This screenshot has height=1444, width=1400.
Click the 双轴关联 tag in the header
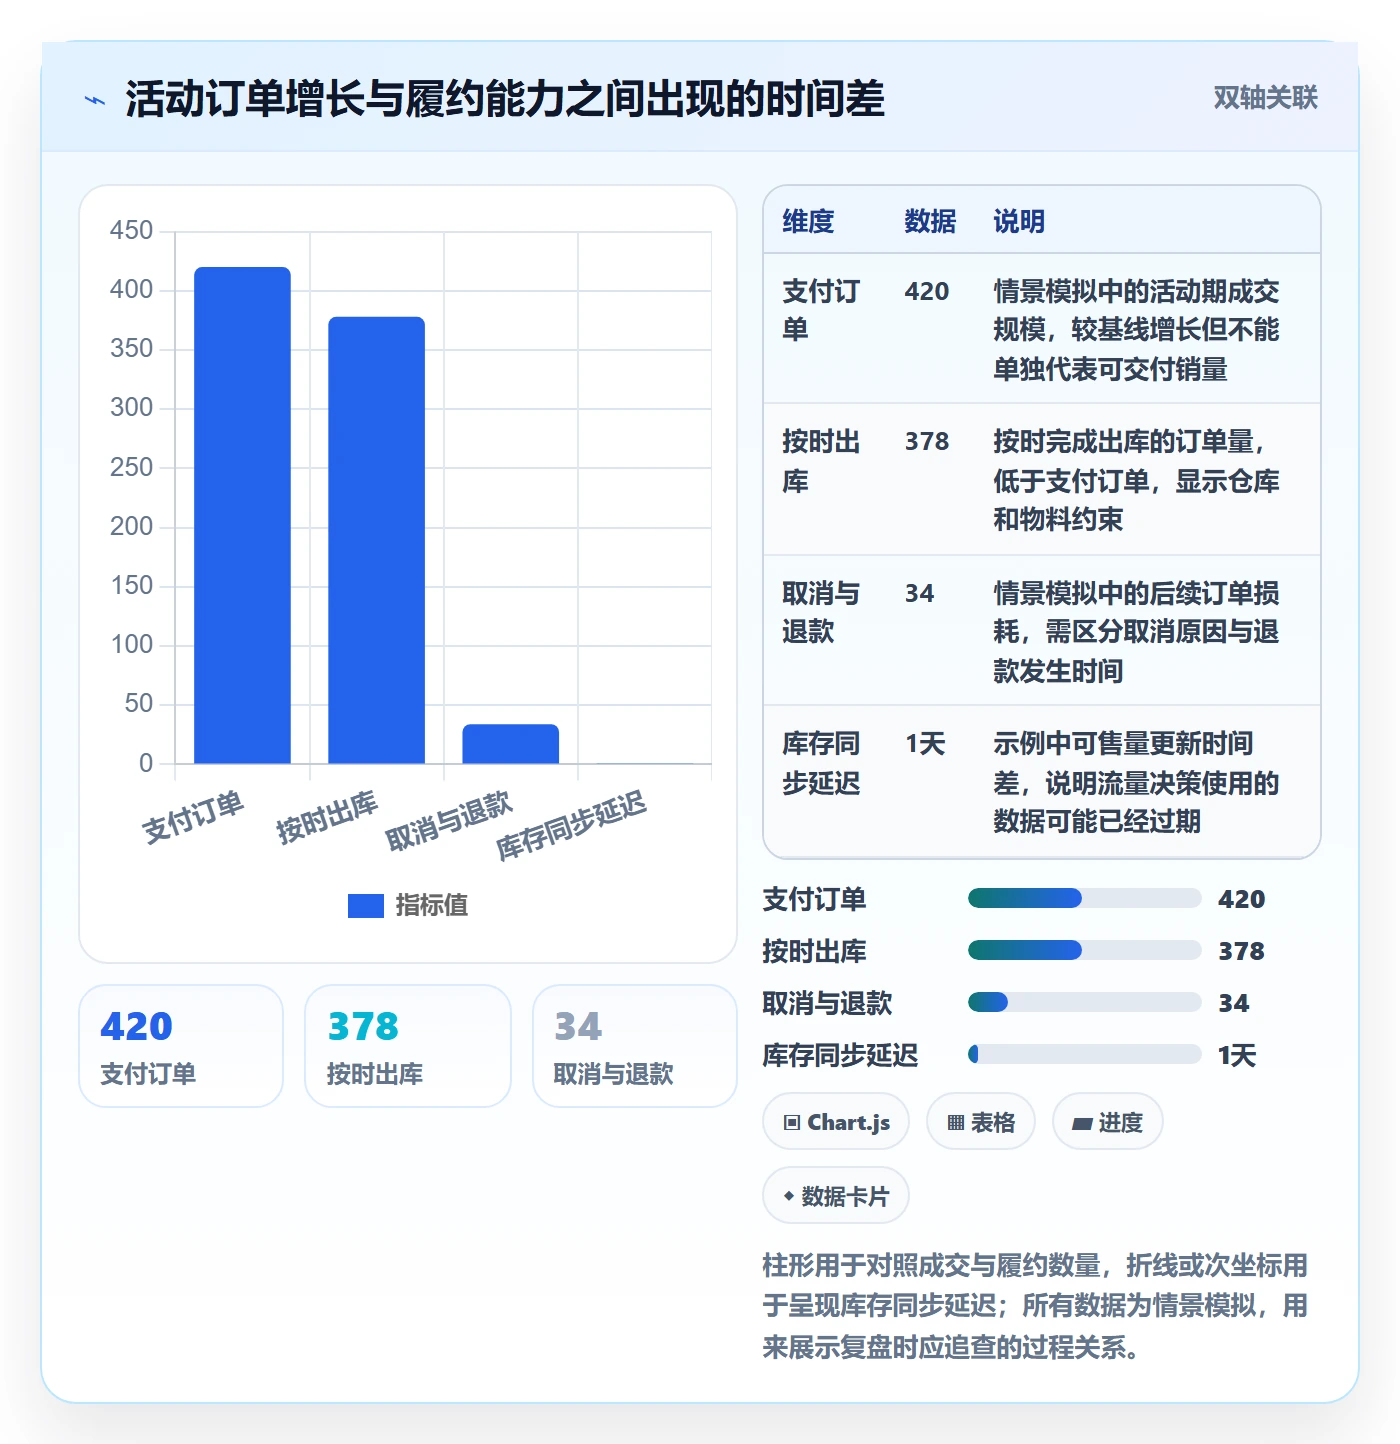point(1265,98)
